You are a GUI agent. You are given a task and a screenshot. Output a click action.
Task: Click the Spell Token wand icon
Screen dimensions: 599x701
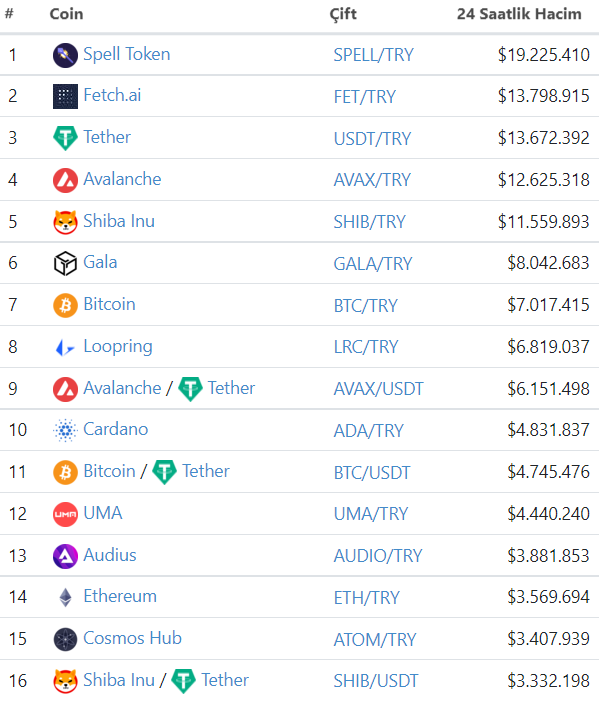coord(65,55)
